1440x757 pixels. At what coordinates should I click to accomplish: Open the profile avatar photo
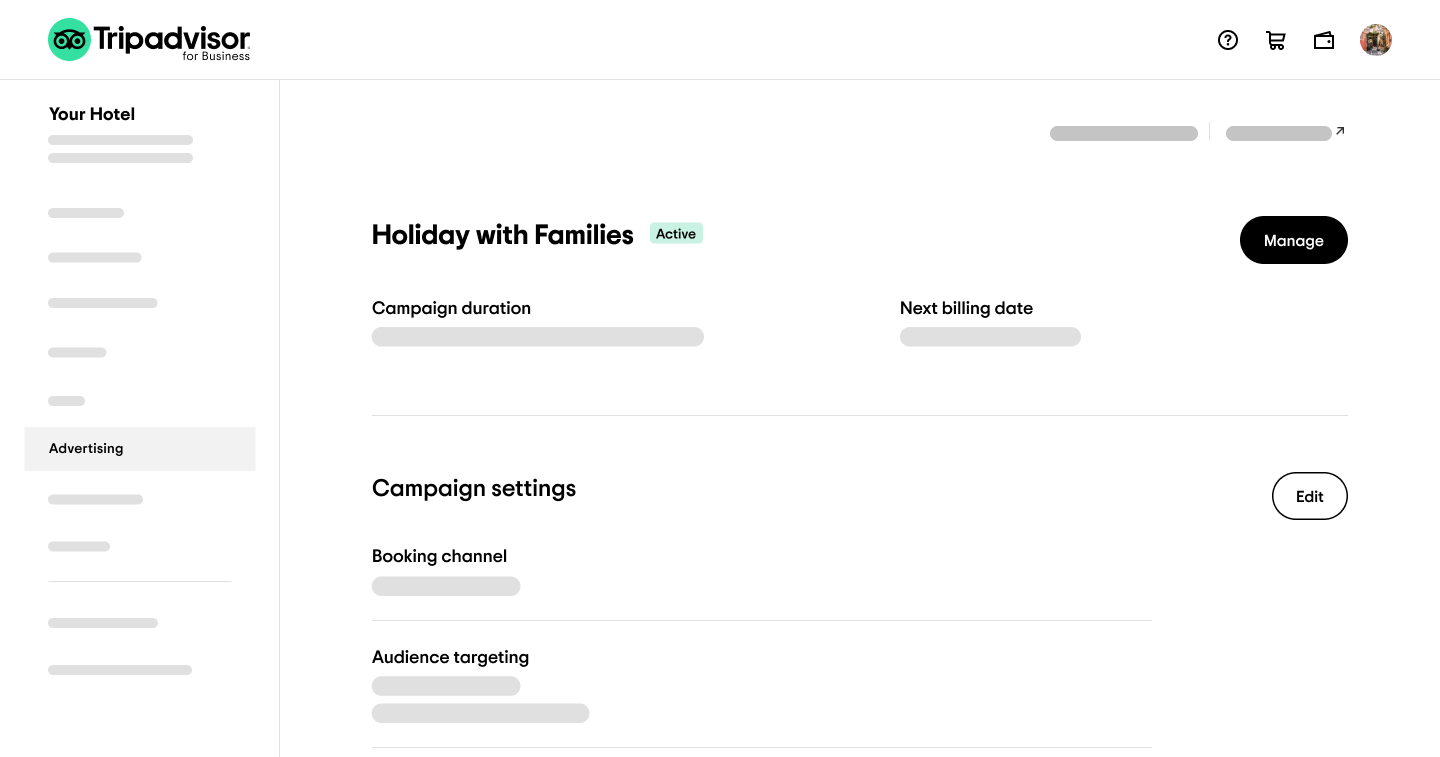pyautogui.click(x=1376, y=40)
